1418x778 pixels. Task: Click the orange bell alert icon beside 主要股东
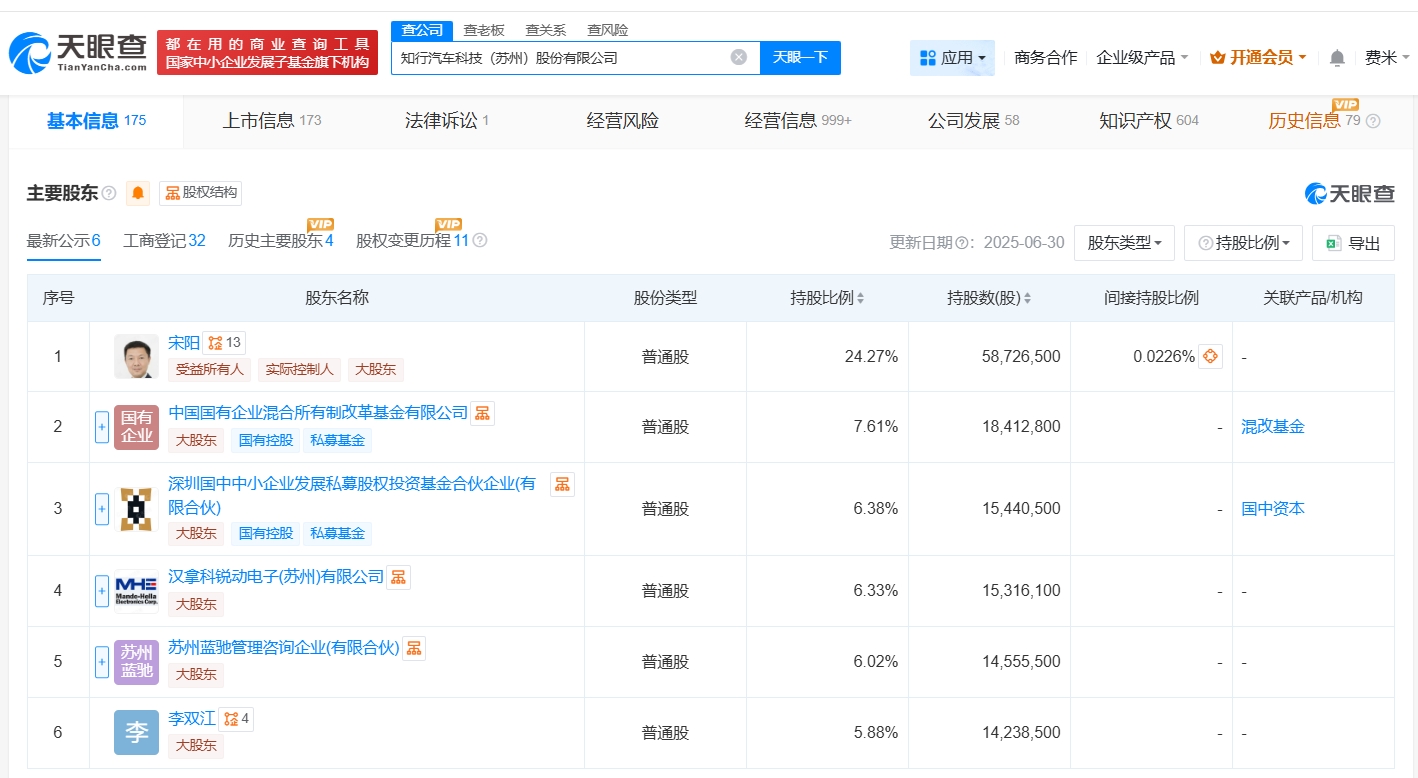(x=138, y=193)
